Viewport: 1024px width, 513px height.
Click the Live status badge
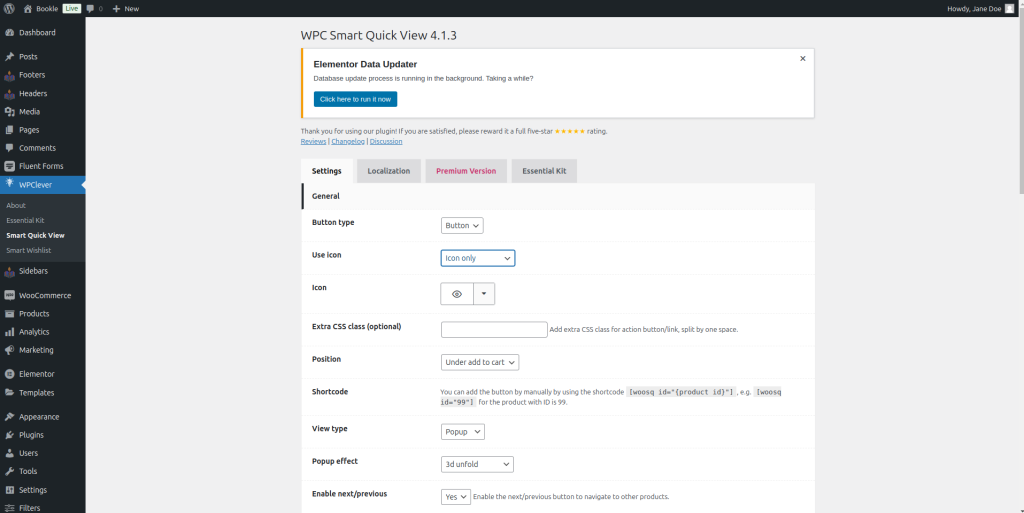click(71, 8)
